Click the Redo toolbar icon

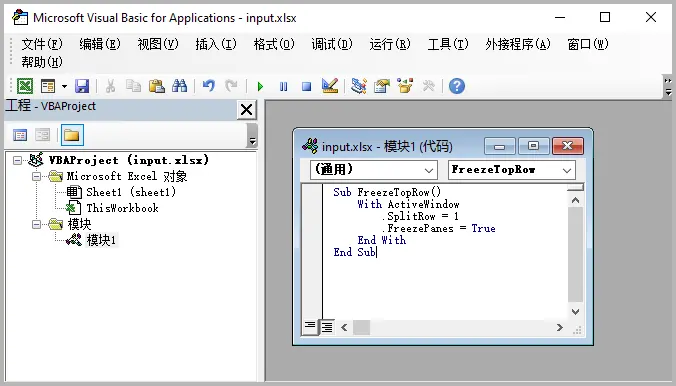(232, 86)
